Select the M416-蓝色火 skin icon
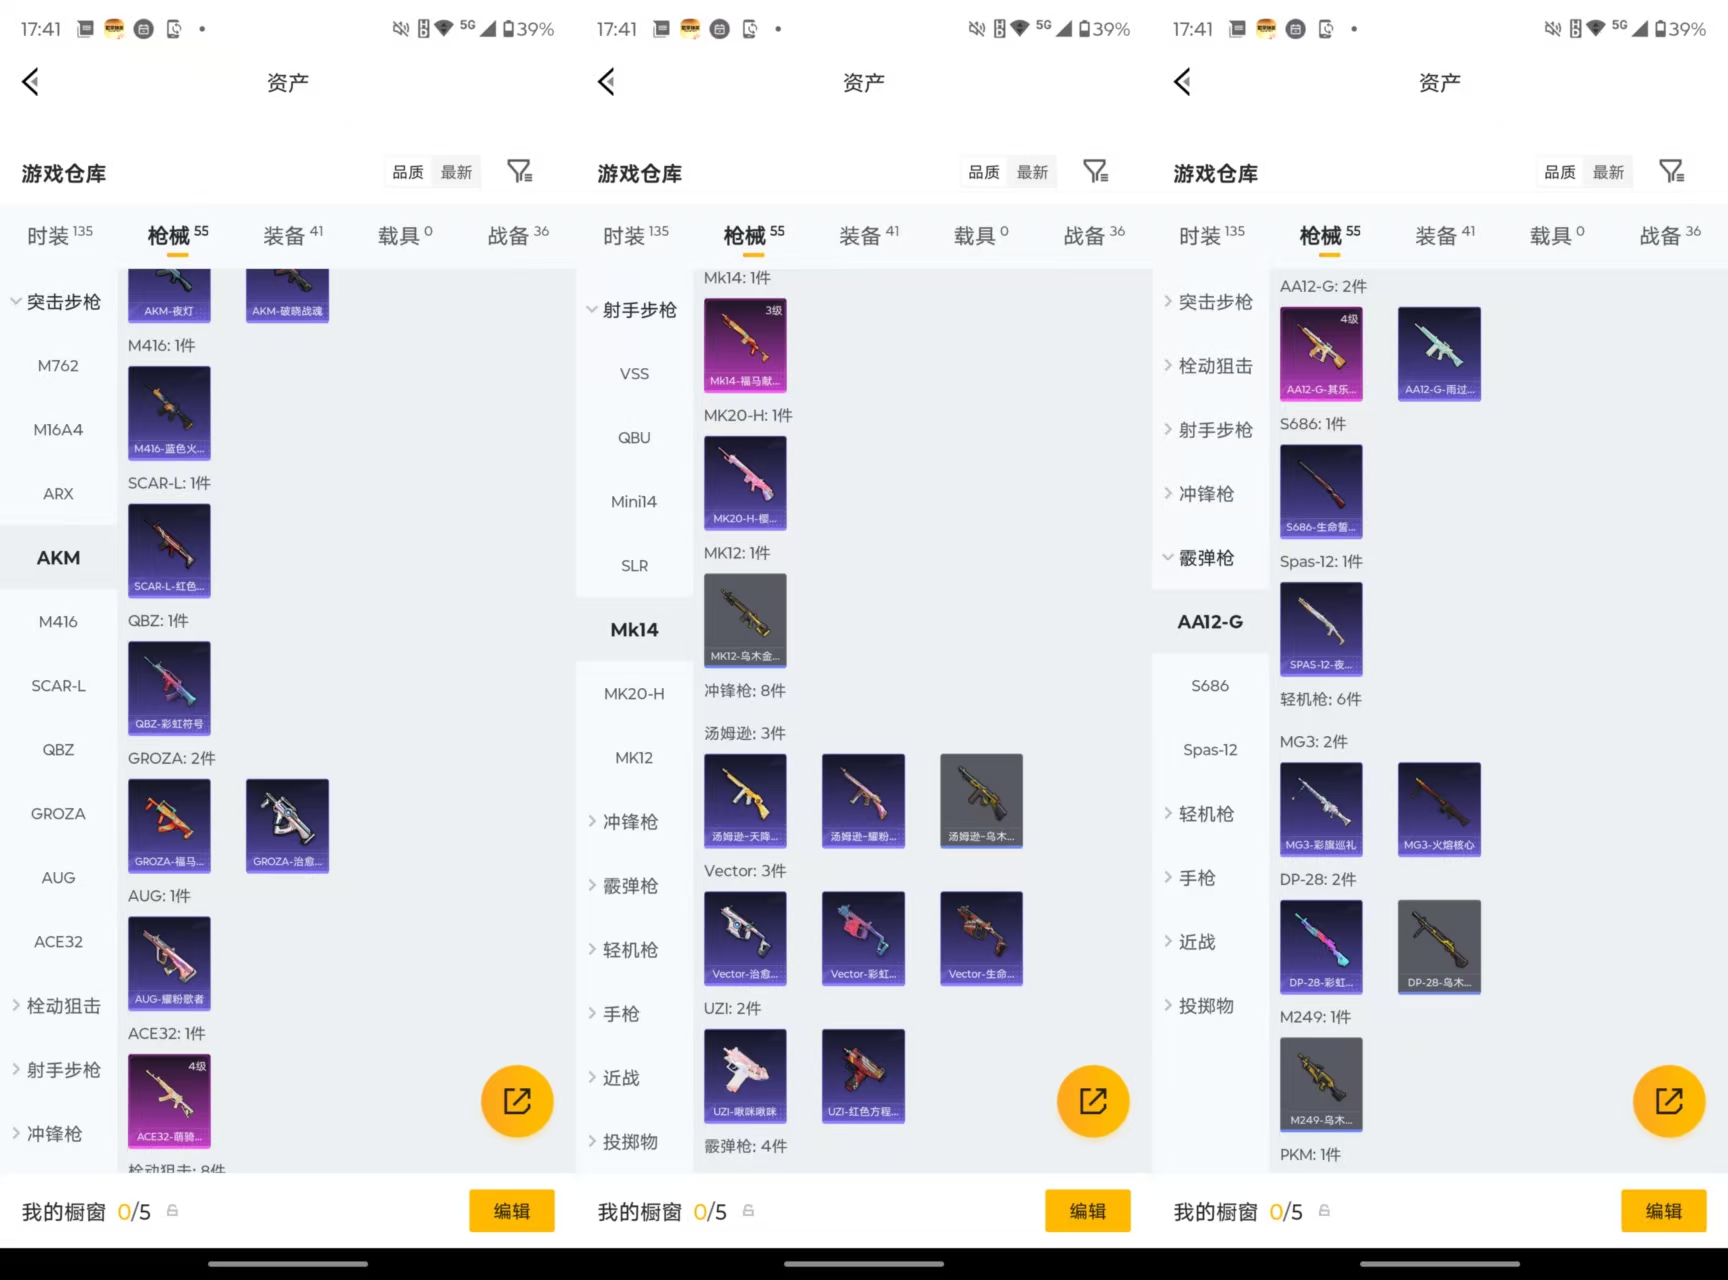 [x=169, y=413]
